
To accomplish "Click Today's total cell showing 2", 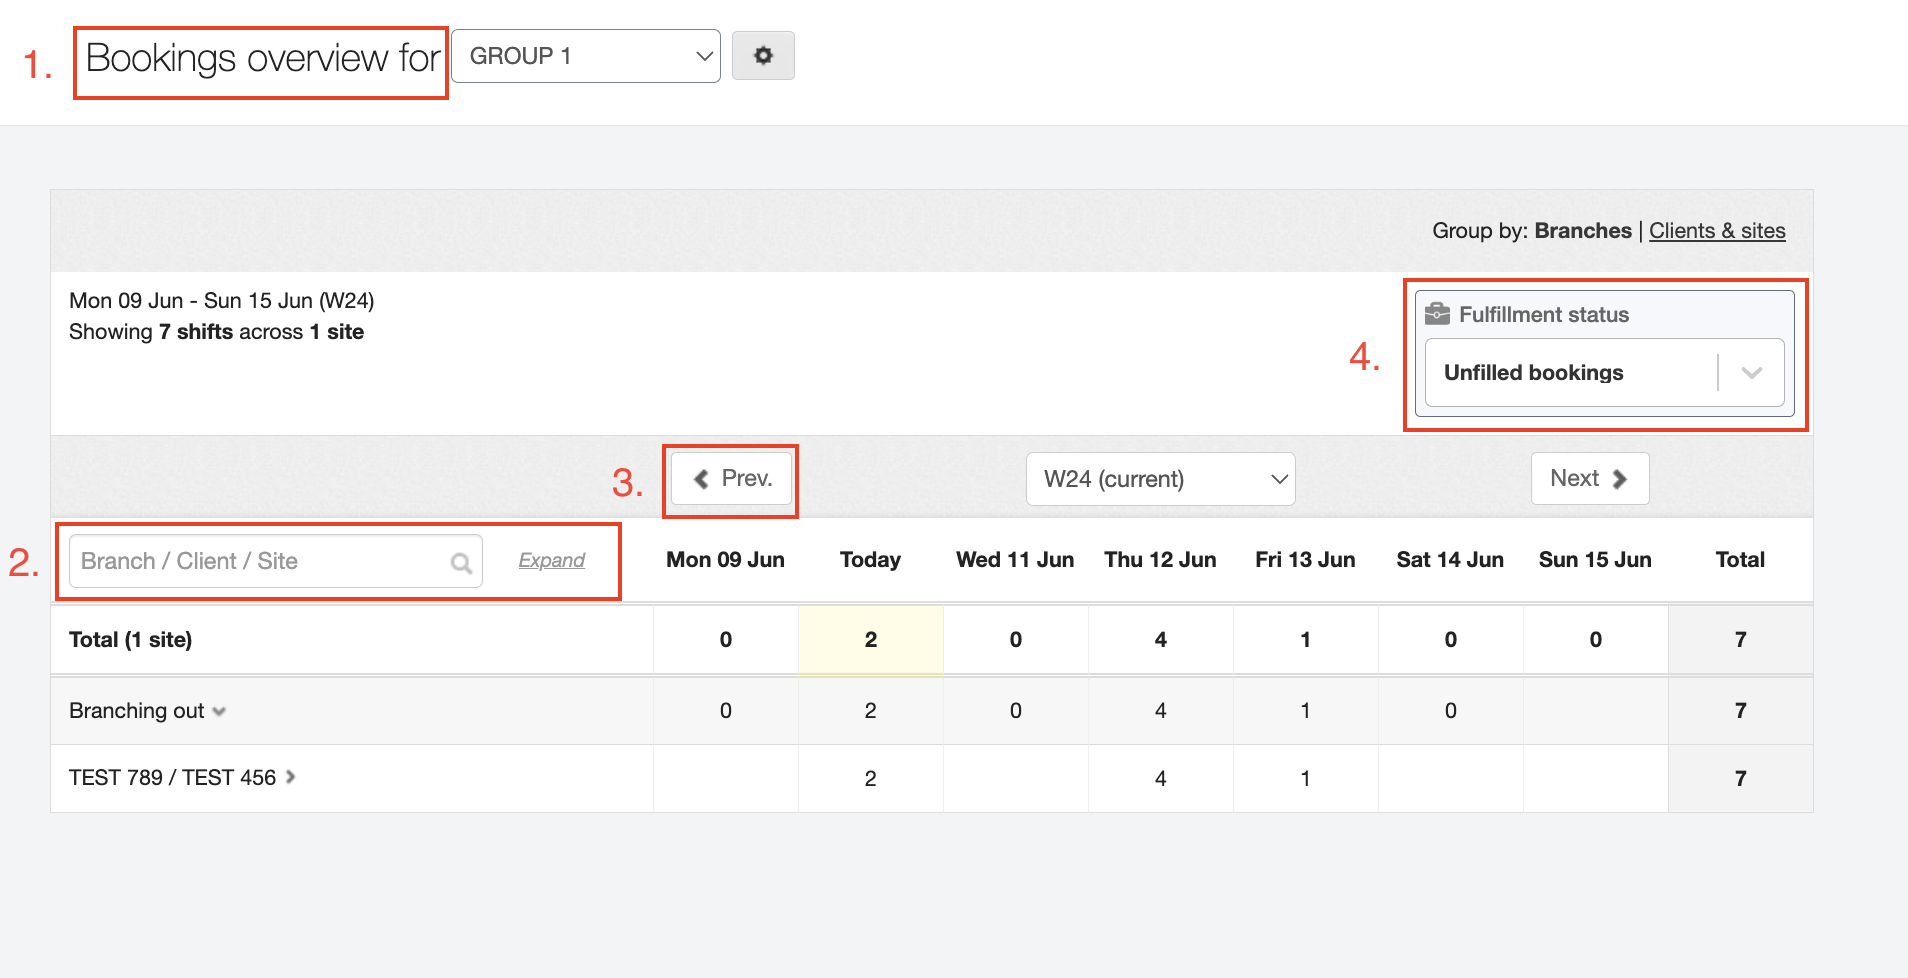I will click(x=870, y=640).
